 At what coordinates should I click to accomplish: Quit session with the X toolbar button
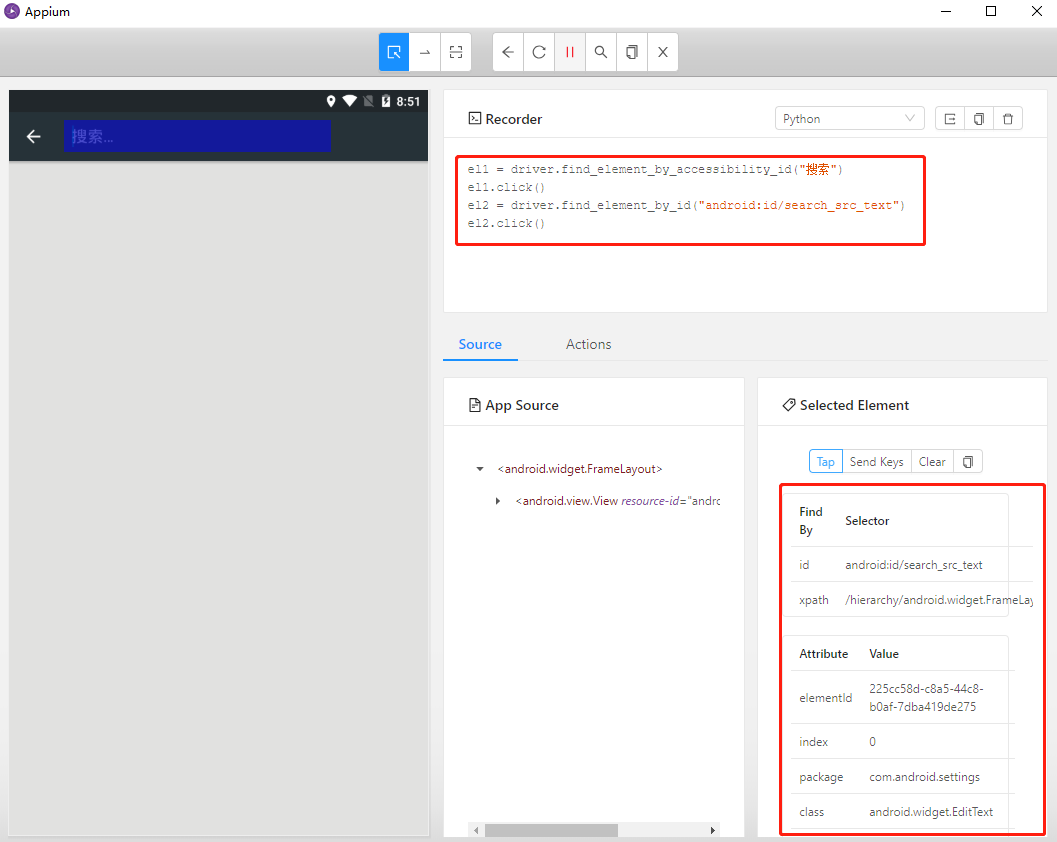(x=663, y=52)
